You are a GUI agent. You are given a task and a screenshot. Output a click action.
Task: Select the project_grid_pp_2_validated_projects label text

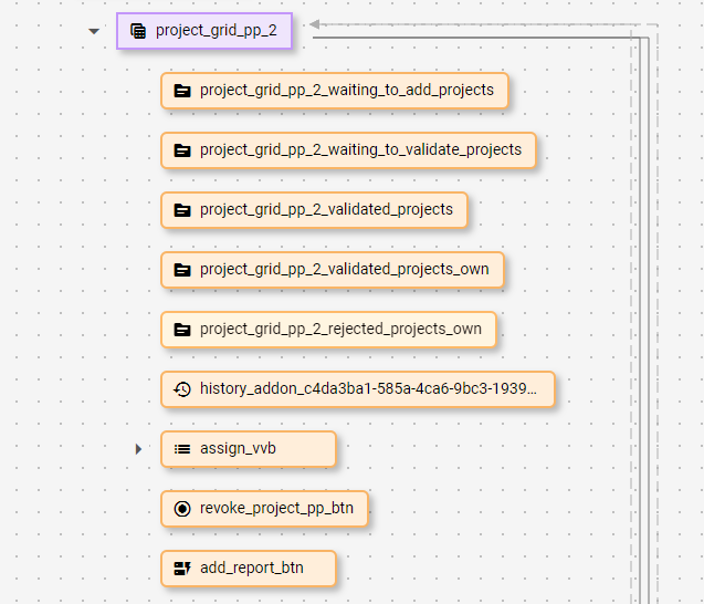326,210
